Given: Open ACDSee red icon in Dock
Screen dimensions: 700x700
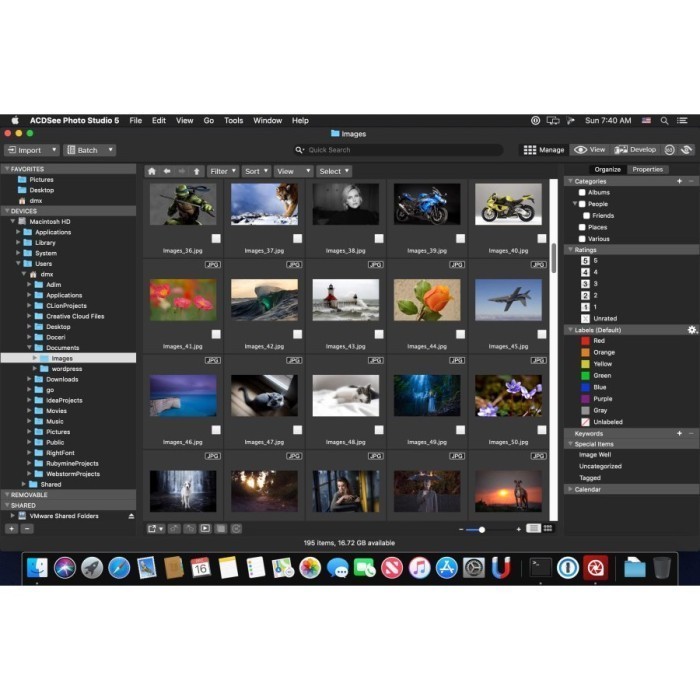Looking at the screenshot, I should 595,568.
